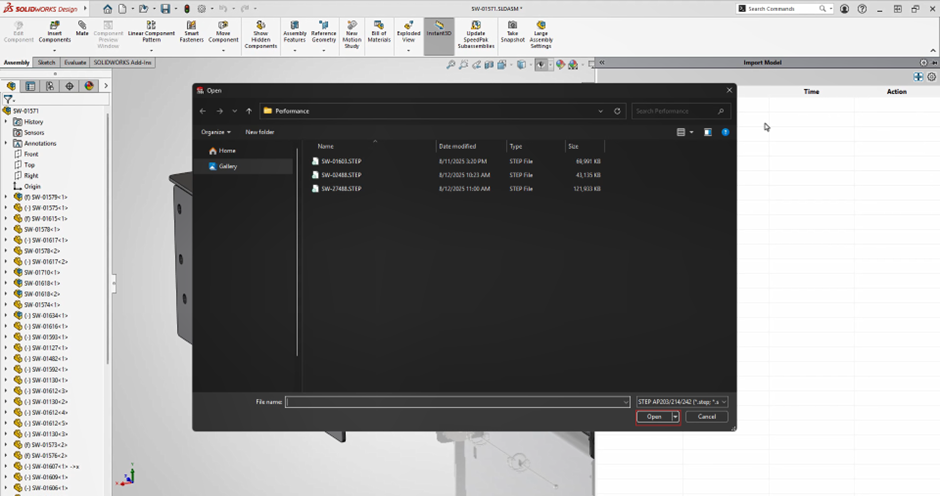Sort files by the Name column header

326,146
